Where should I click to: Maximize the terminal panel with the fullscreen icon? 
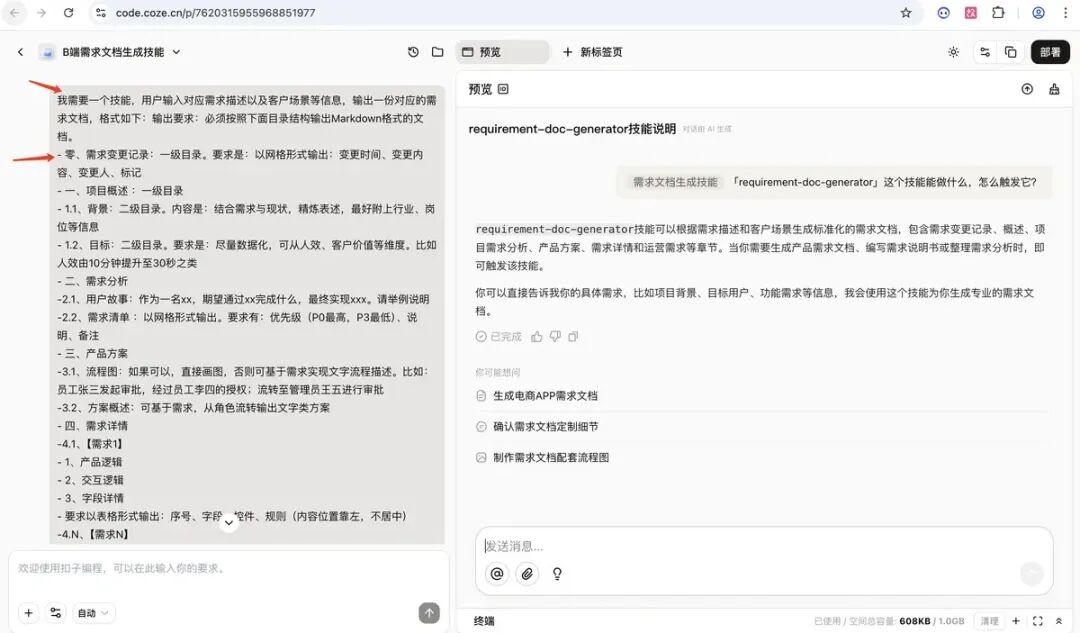(x=1037, y=621)
